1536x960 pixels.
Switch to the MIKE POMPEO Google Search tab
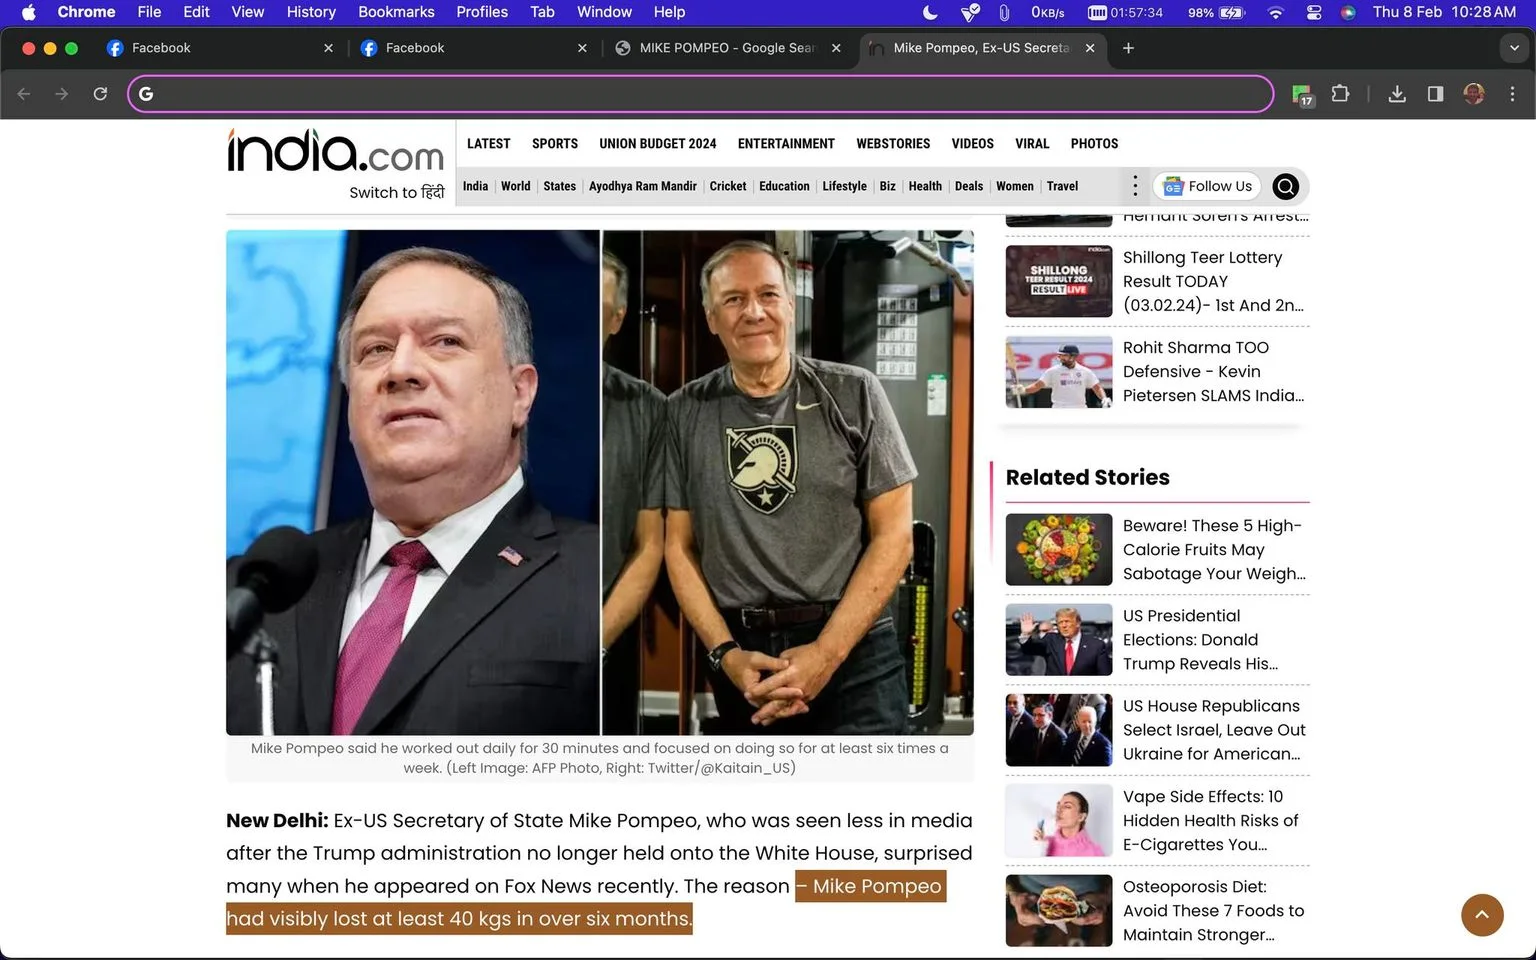(x=728, y=48)
